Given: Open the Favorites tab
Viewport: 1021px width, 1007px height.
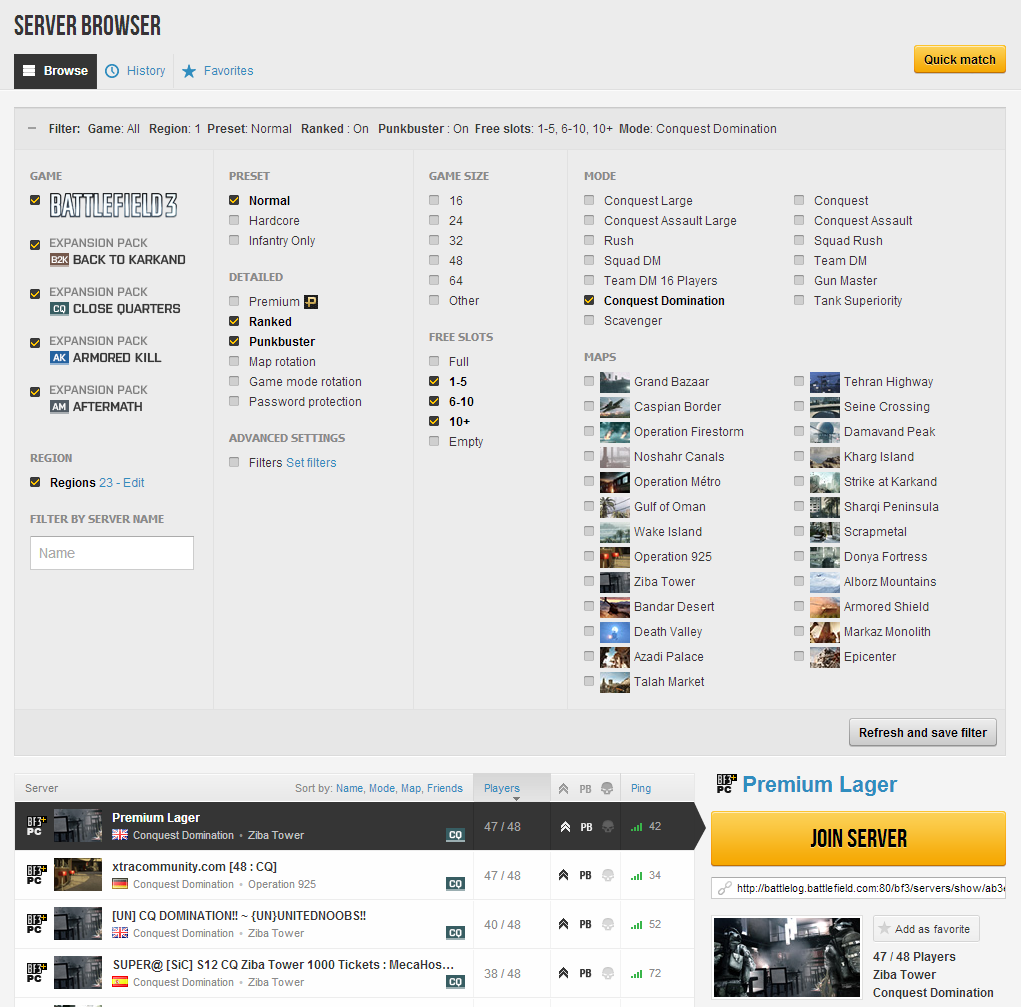Looking at the screenshot, I should pos(217,70).
